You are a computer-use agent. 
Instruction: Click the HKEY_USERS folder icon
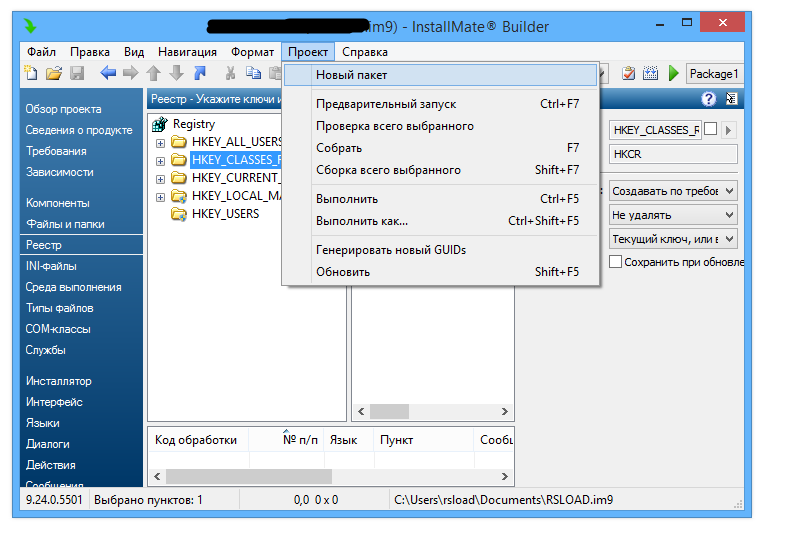(179, 214)
